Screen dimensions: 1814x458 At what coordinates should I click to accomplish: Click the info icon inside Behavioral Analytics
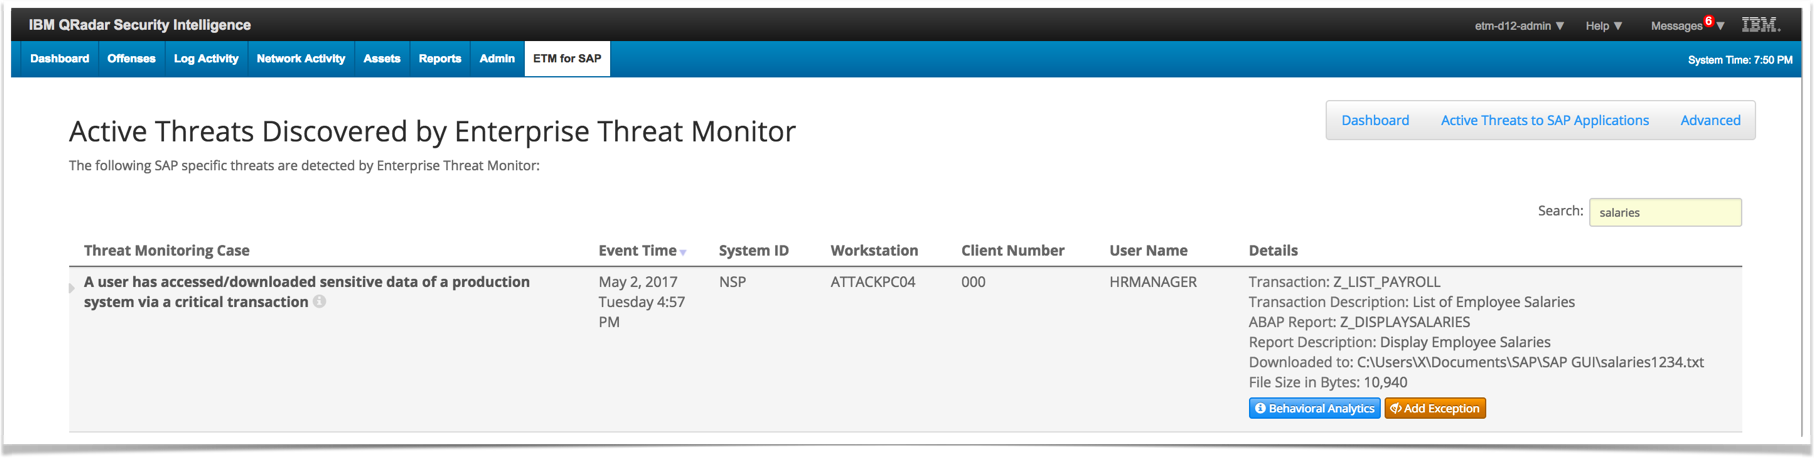(1260, 408)
